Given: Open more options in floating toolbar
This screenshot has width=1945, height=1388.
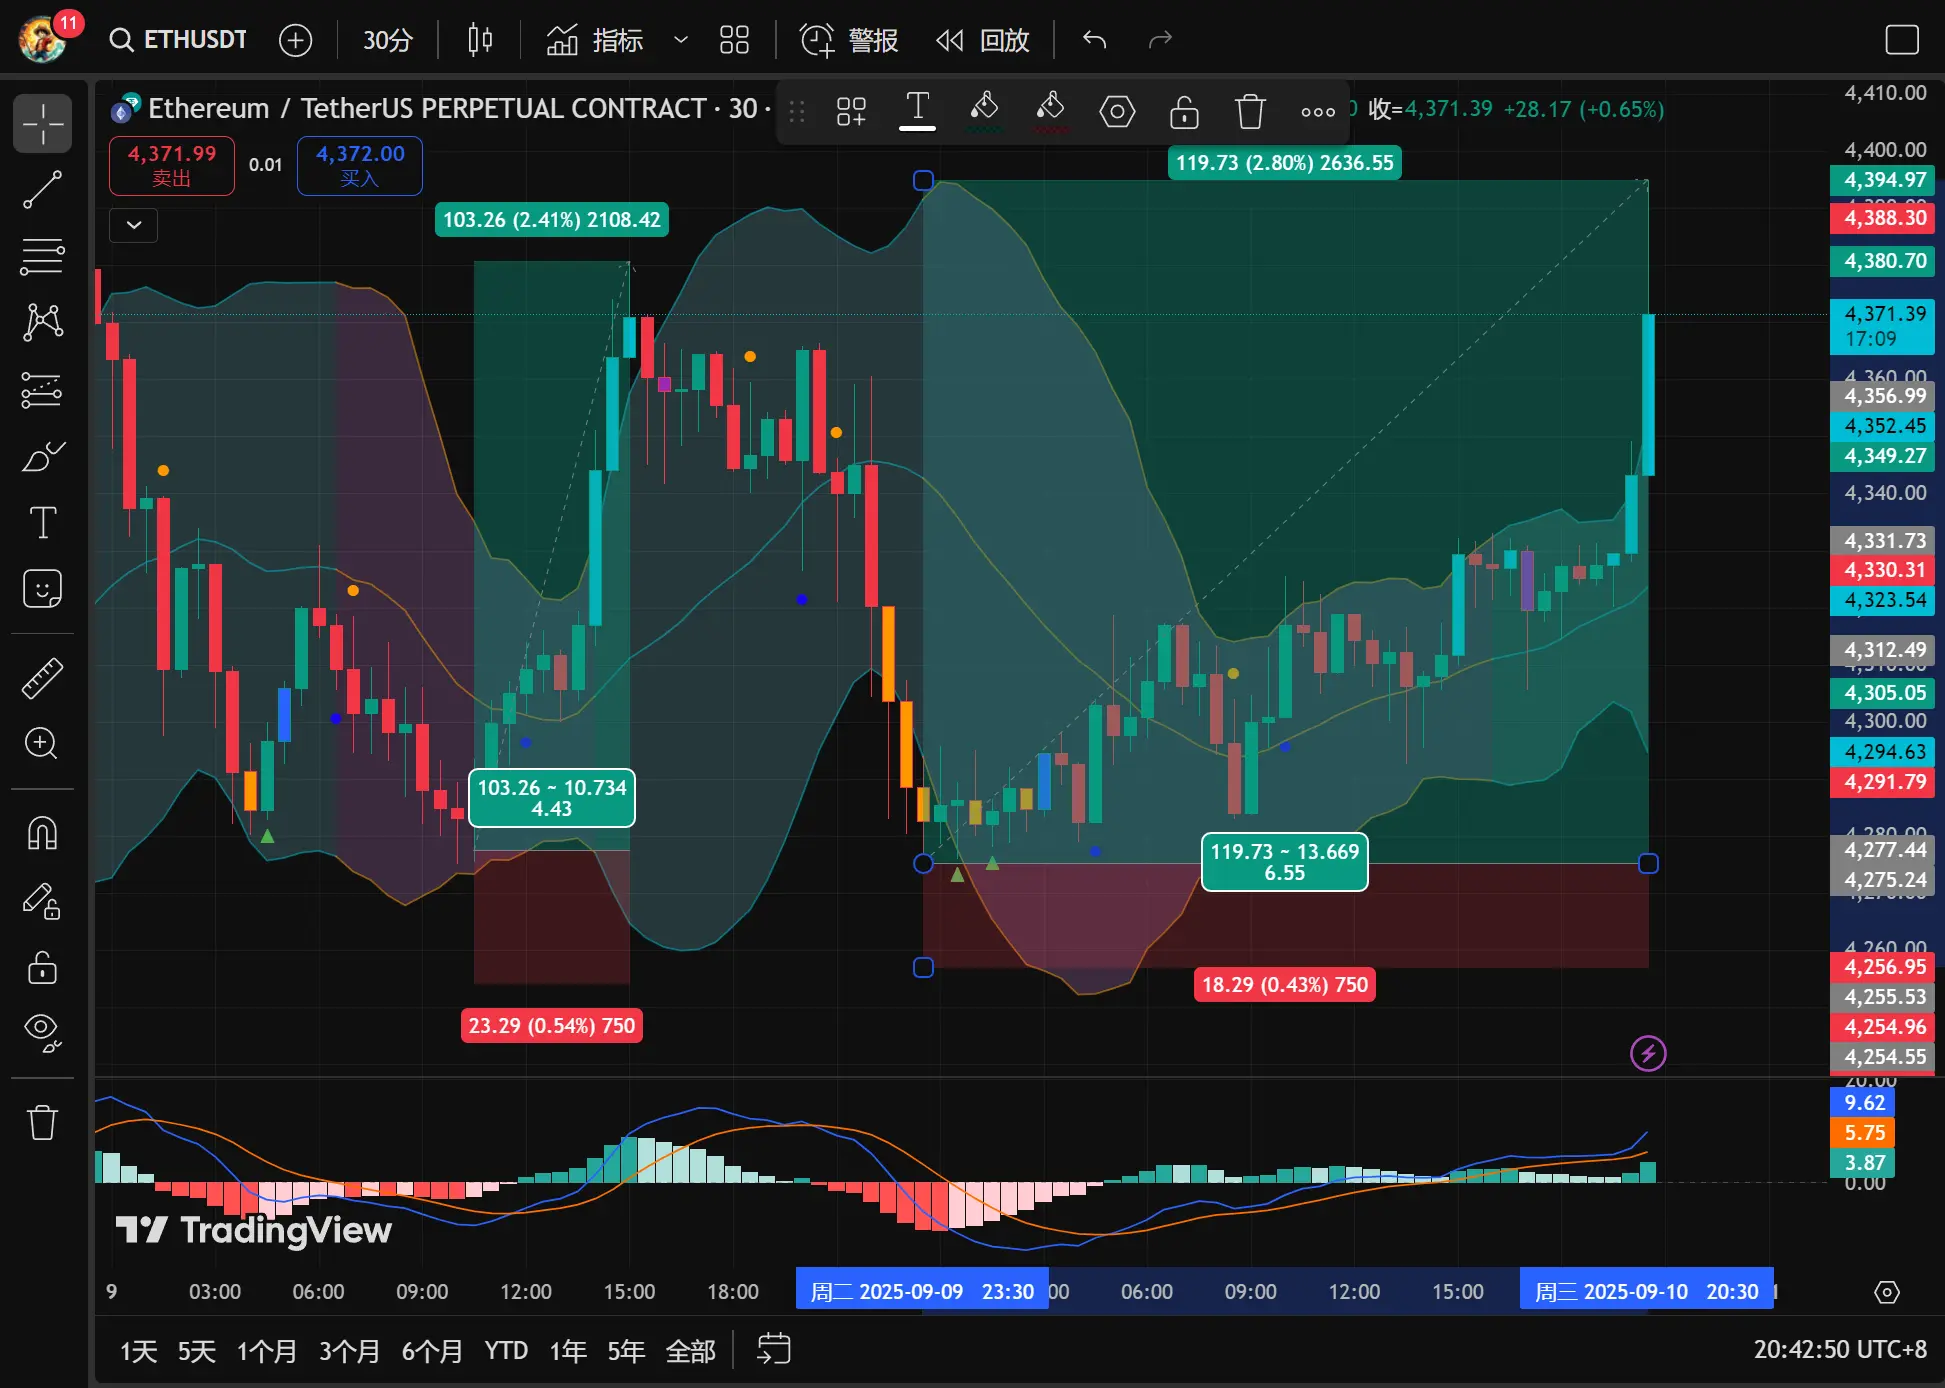Looking at the screenshot, I should pyautogui.click(x=1318, y=111).
